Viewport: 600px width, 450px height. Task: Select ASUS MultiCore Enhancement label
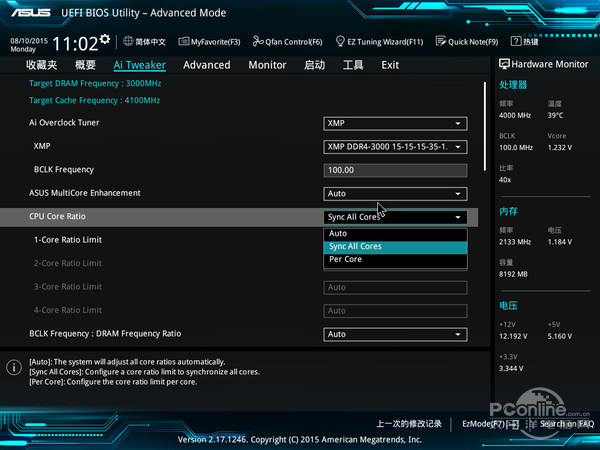[x=85, y=193]
